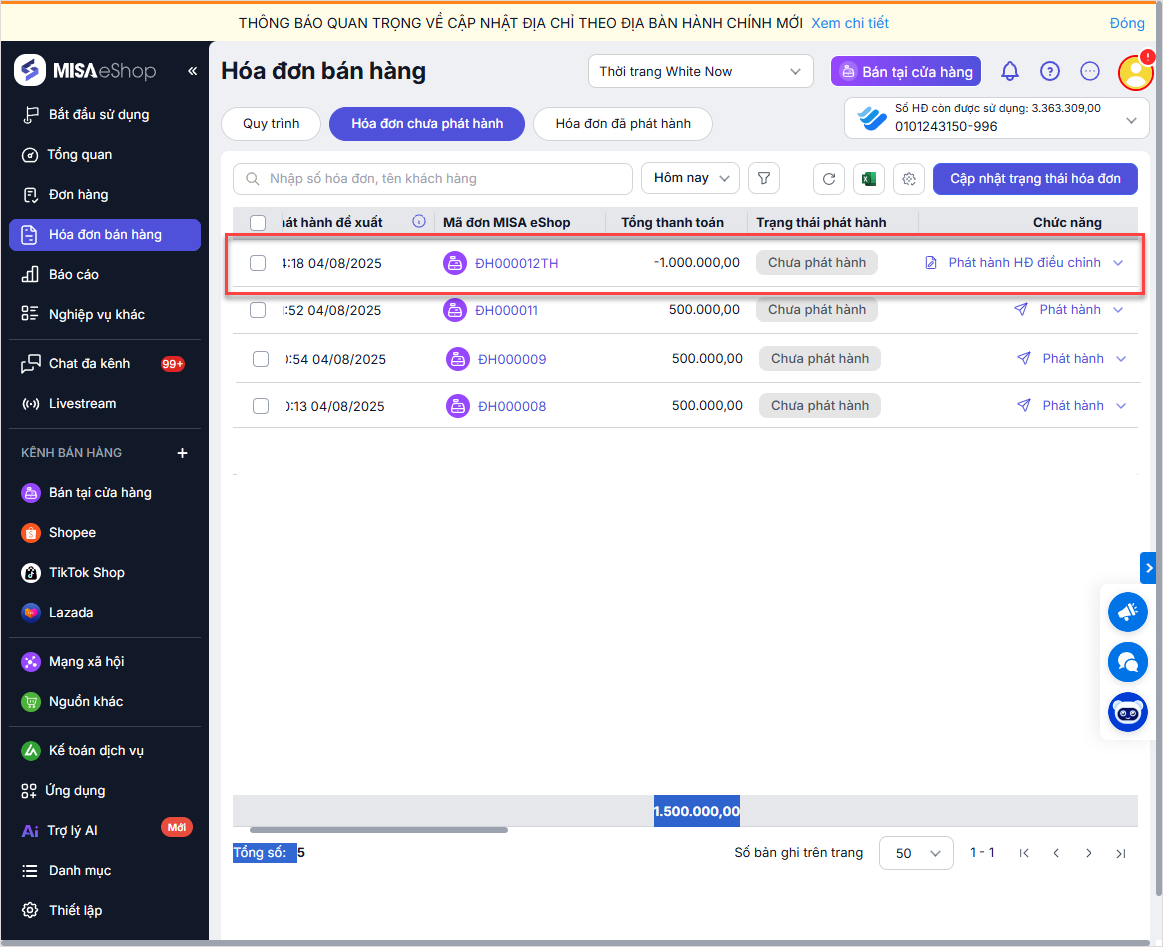
Task: Open the Hôm nay date range dropdown
Action: tap(691, 178)
